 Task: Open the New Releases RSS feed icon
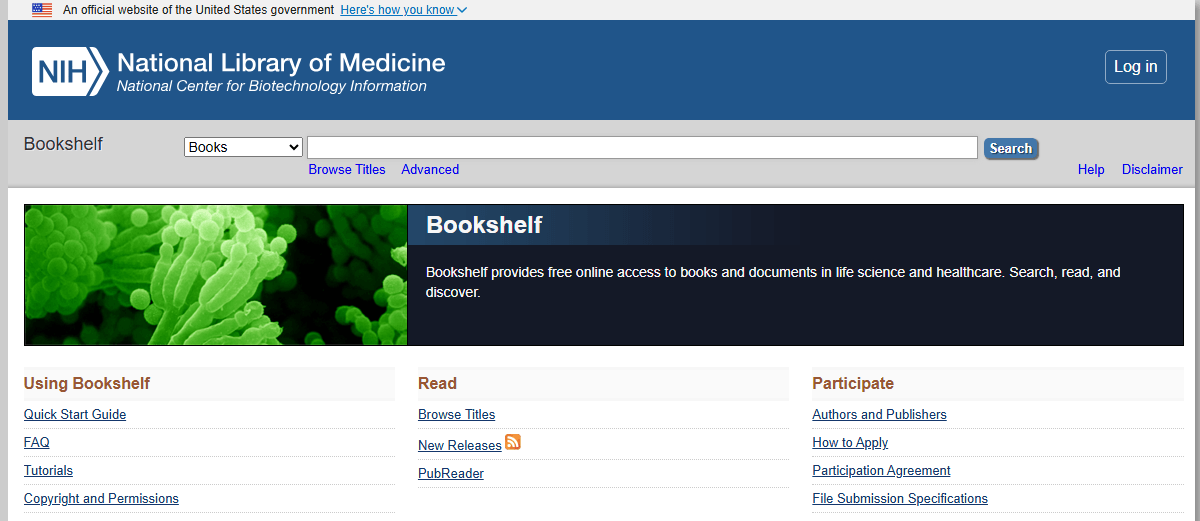[x=513, y=442]
